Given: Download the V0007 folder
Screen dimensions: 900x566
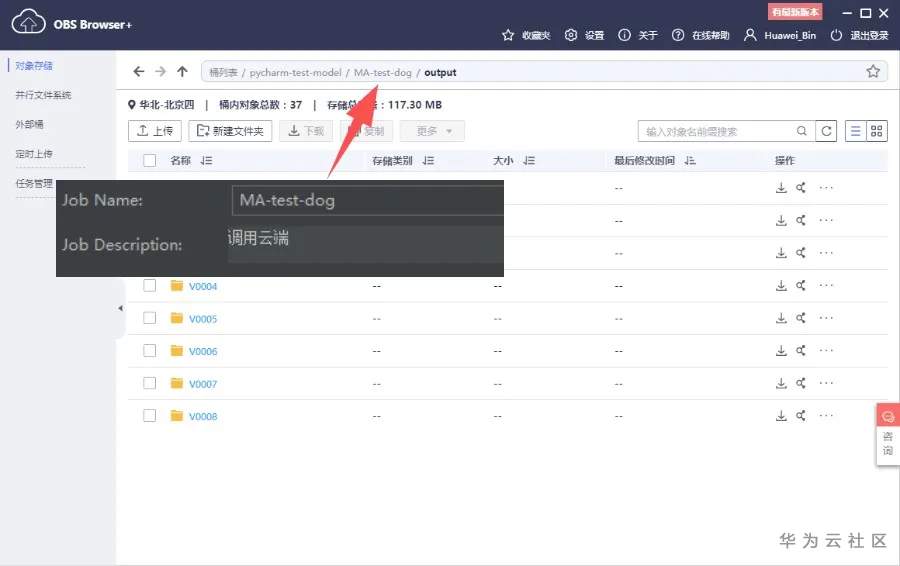Looking at the screenshot, I should [x=781, y=383].
